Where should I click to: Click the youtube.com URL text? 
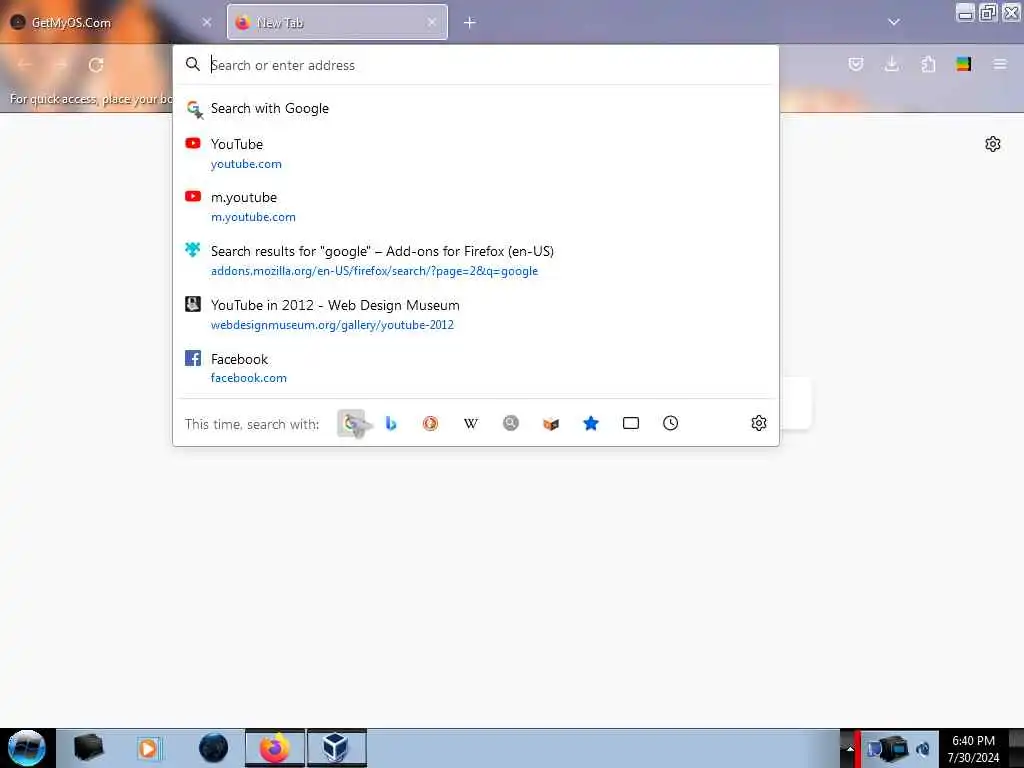click(x=246, y=164)
